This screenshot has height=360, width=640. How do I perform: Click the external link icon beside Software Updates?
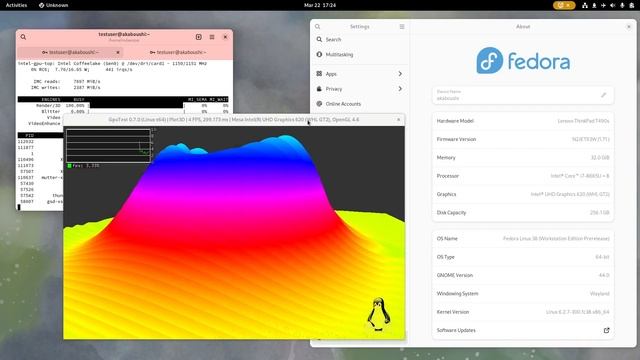pyautogui.click(x=607, y=330)
